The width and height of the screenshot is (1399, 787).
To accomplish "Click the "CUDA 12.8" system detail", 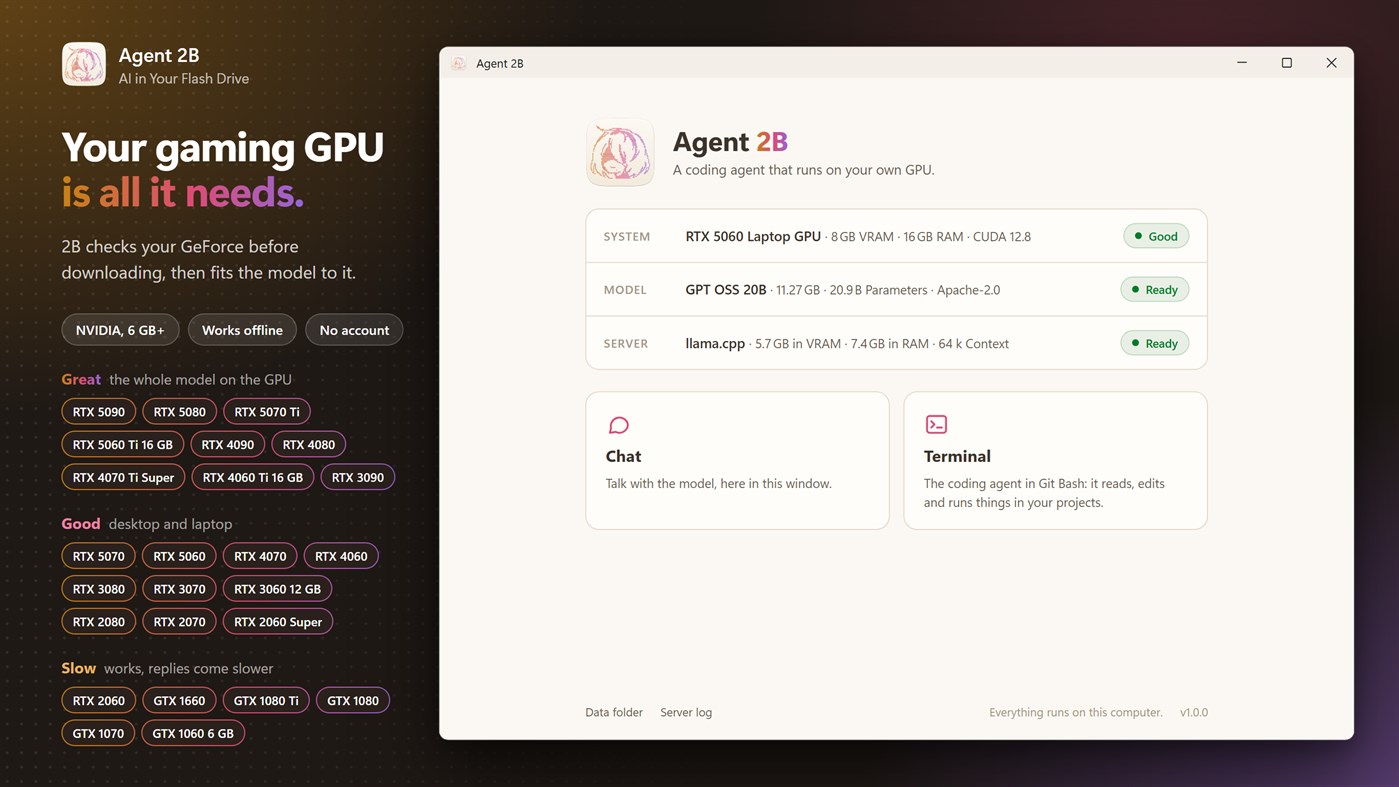I will coord(1002,236).
